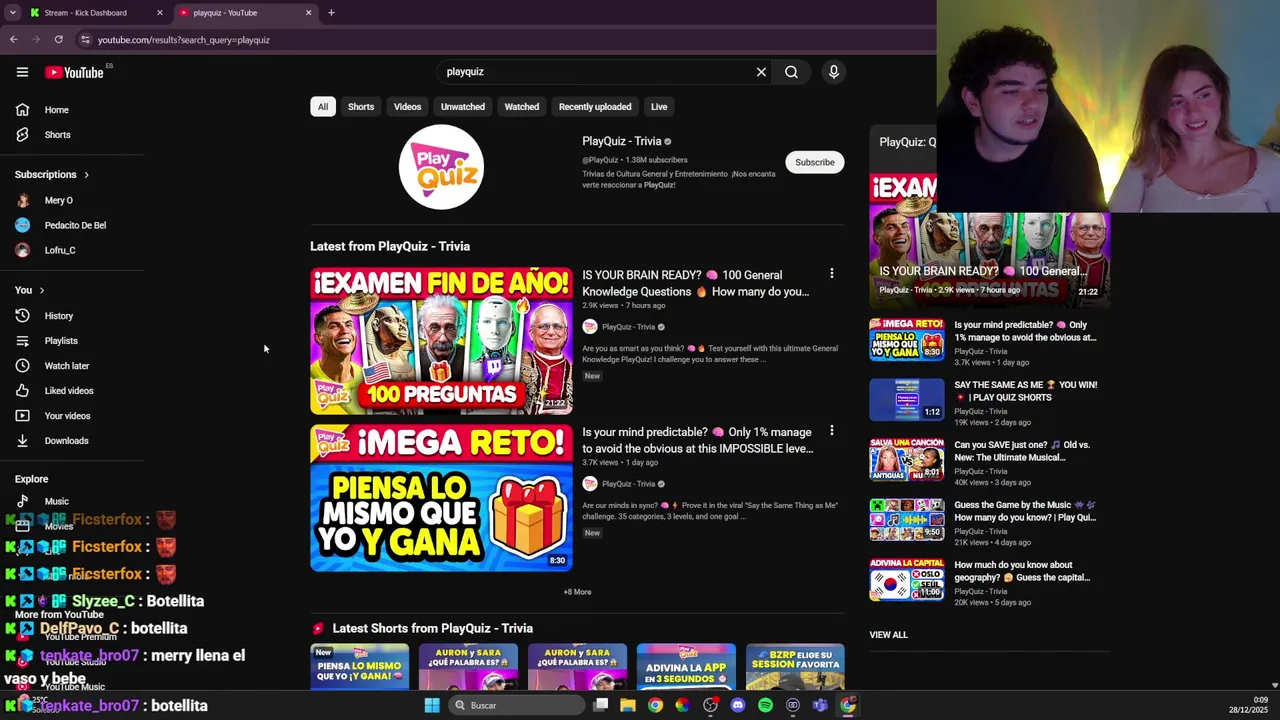Open a new browser tab
The height and width of the screenshot is (720, 1280).
[x=331, y=13]
